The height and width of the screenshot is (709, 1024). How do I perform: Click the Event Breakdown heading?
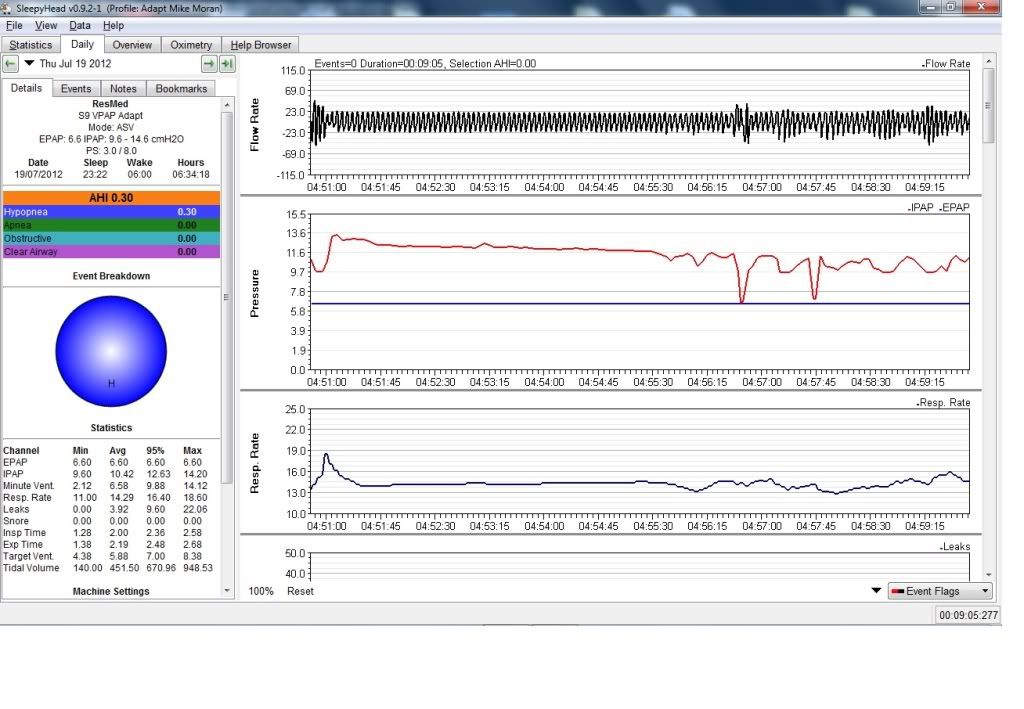pyautogui.click(x=111, y=276)
